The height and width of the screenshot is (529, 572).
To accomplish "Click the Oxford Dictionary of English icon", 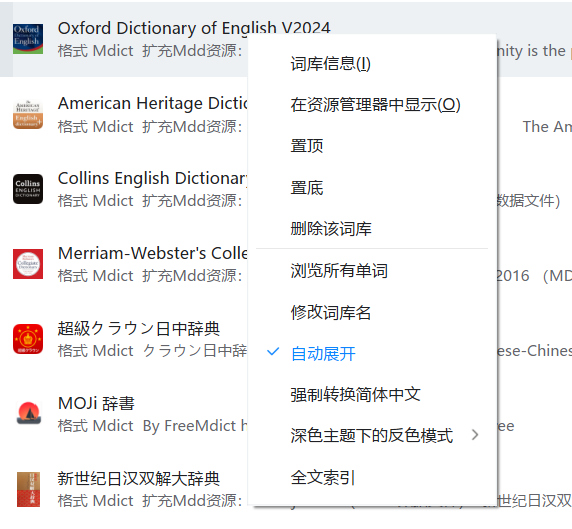I will point(28,39).
